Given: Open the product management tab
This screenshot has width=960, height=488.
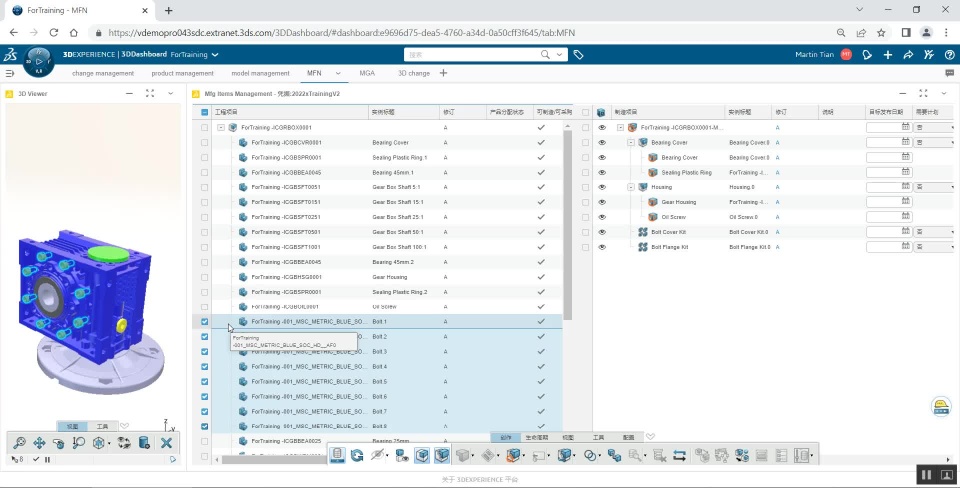Looking at the screenshot, I should pyautogui.click(x=182, y=73).
